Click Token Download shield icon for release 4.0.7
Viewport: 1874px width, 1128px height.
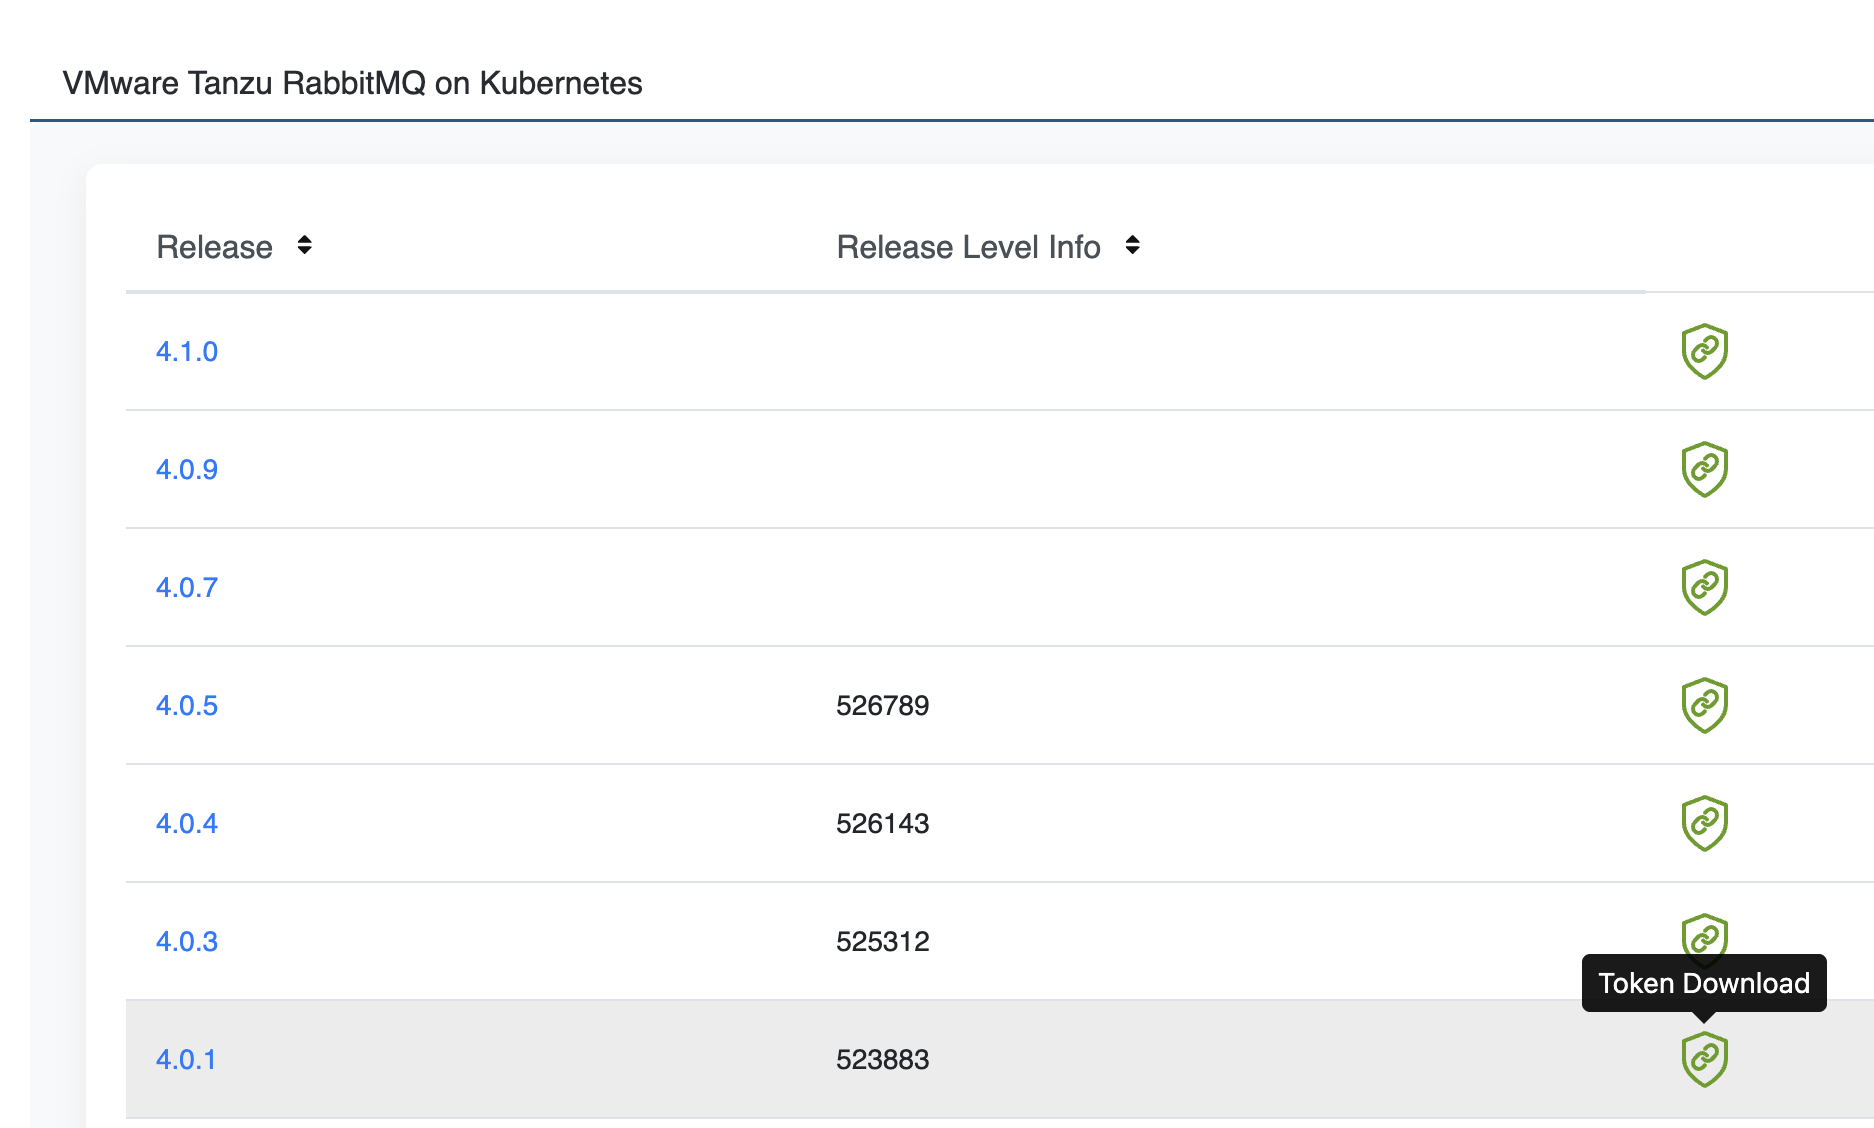pos(1704,587)
